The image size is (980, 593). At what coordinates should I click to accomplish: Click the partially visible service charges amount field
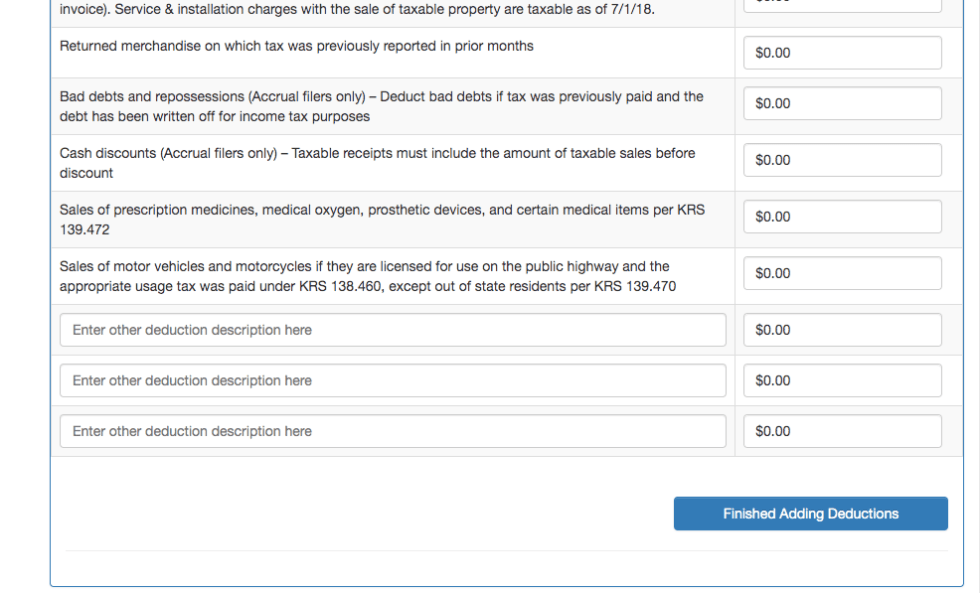(x=842, y=5)
